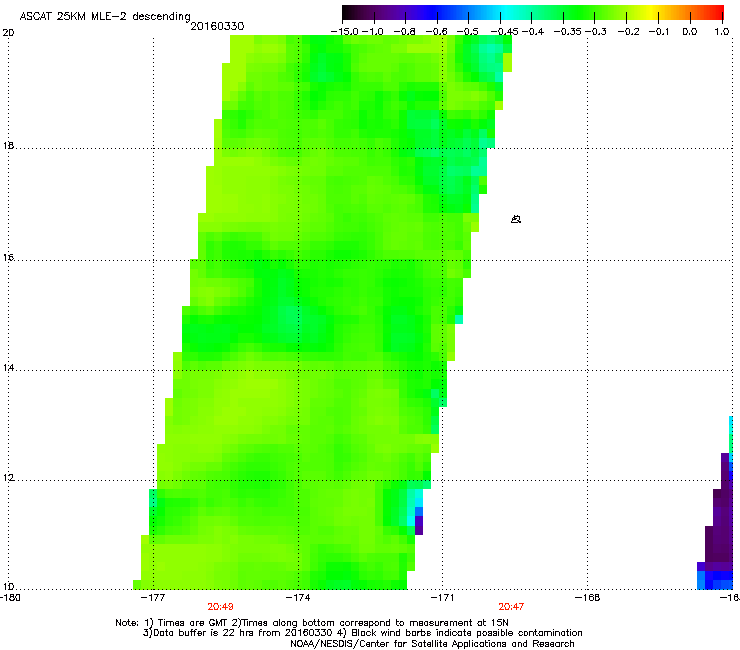The height and width of the screenshot is (650, 740).
Task: Click the '-0.3' color bar label
Action: coord(596,32)
